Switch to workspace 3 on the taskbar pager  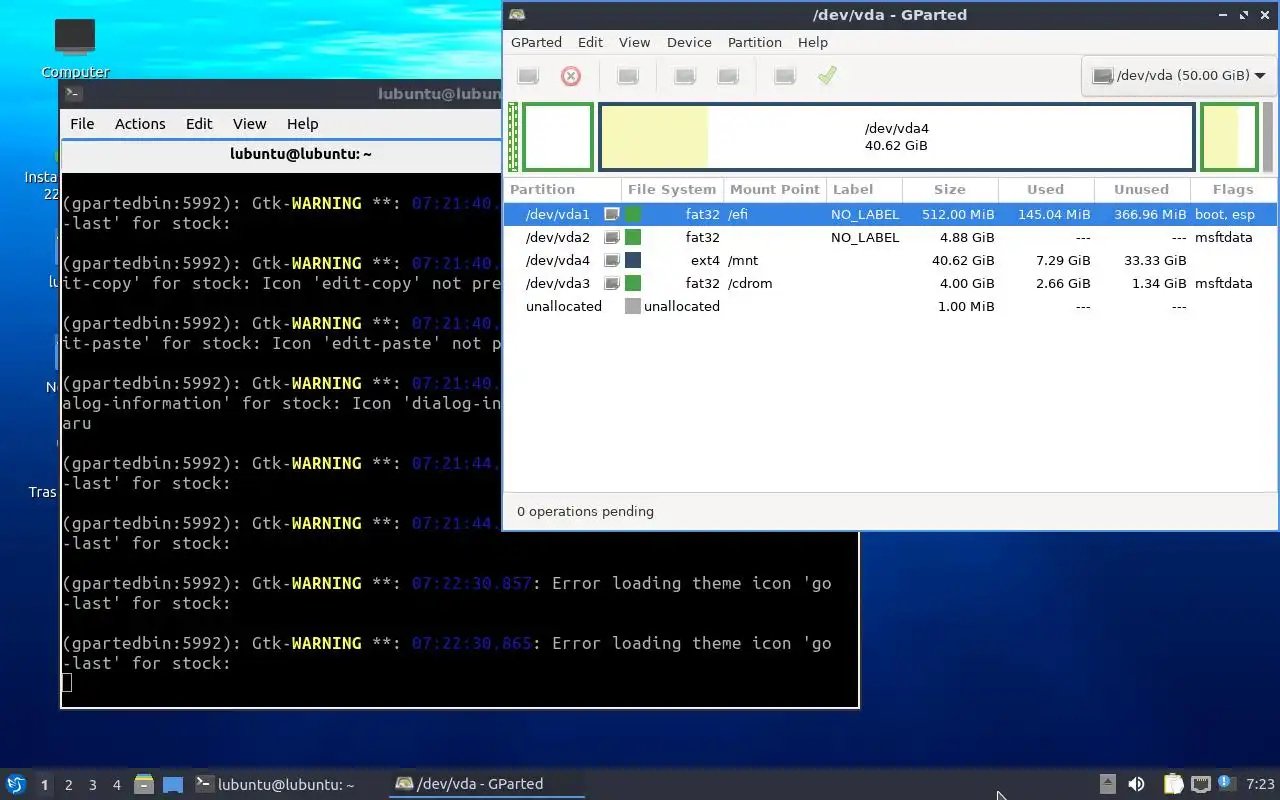tap(92, 785)
